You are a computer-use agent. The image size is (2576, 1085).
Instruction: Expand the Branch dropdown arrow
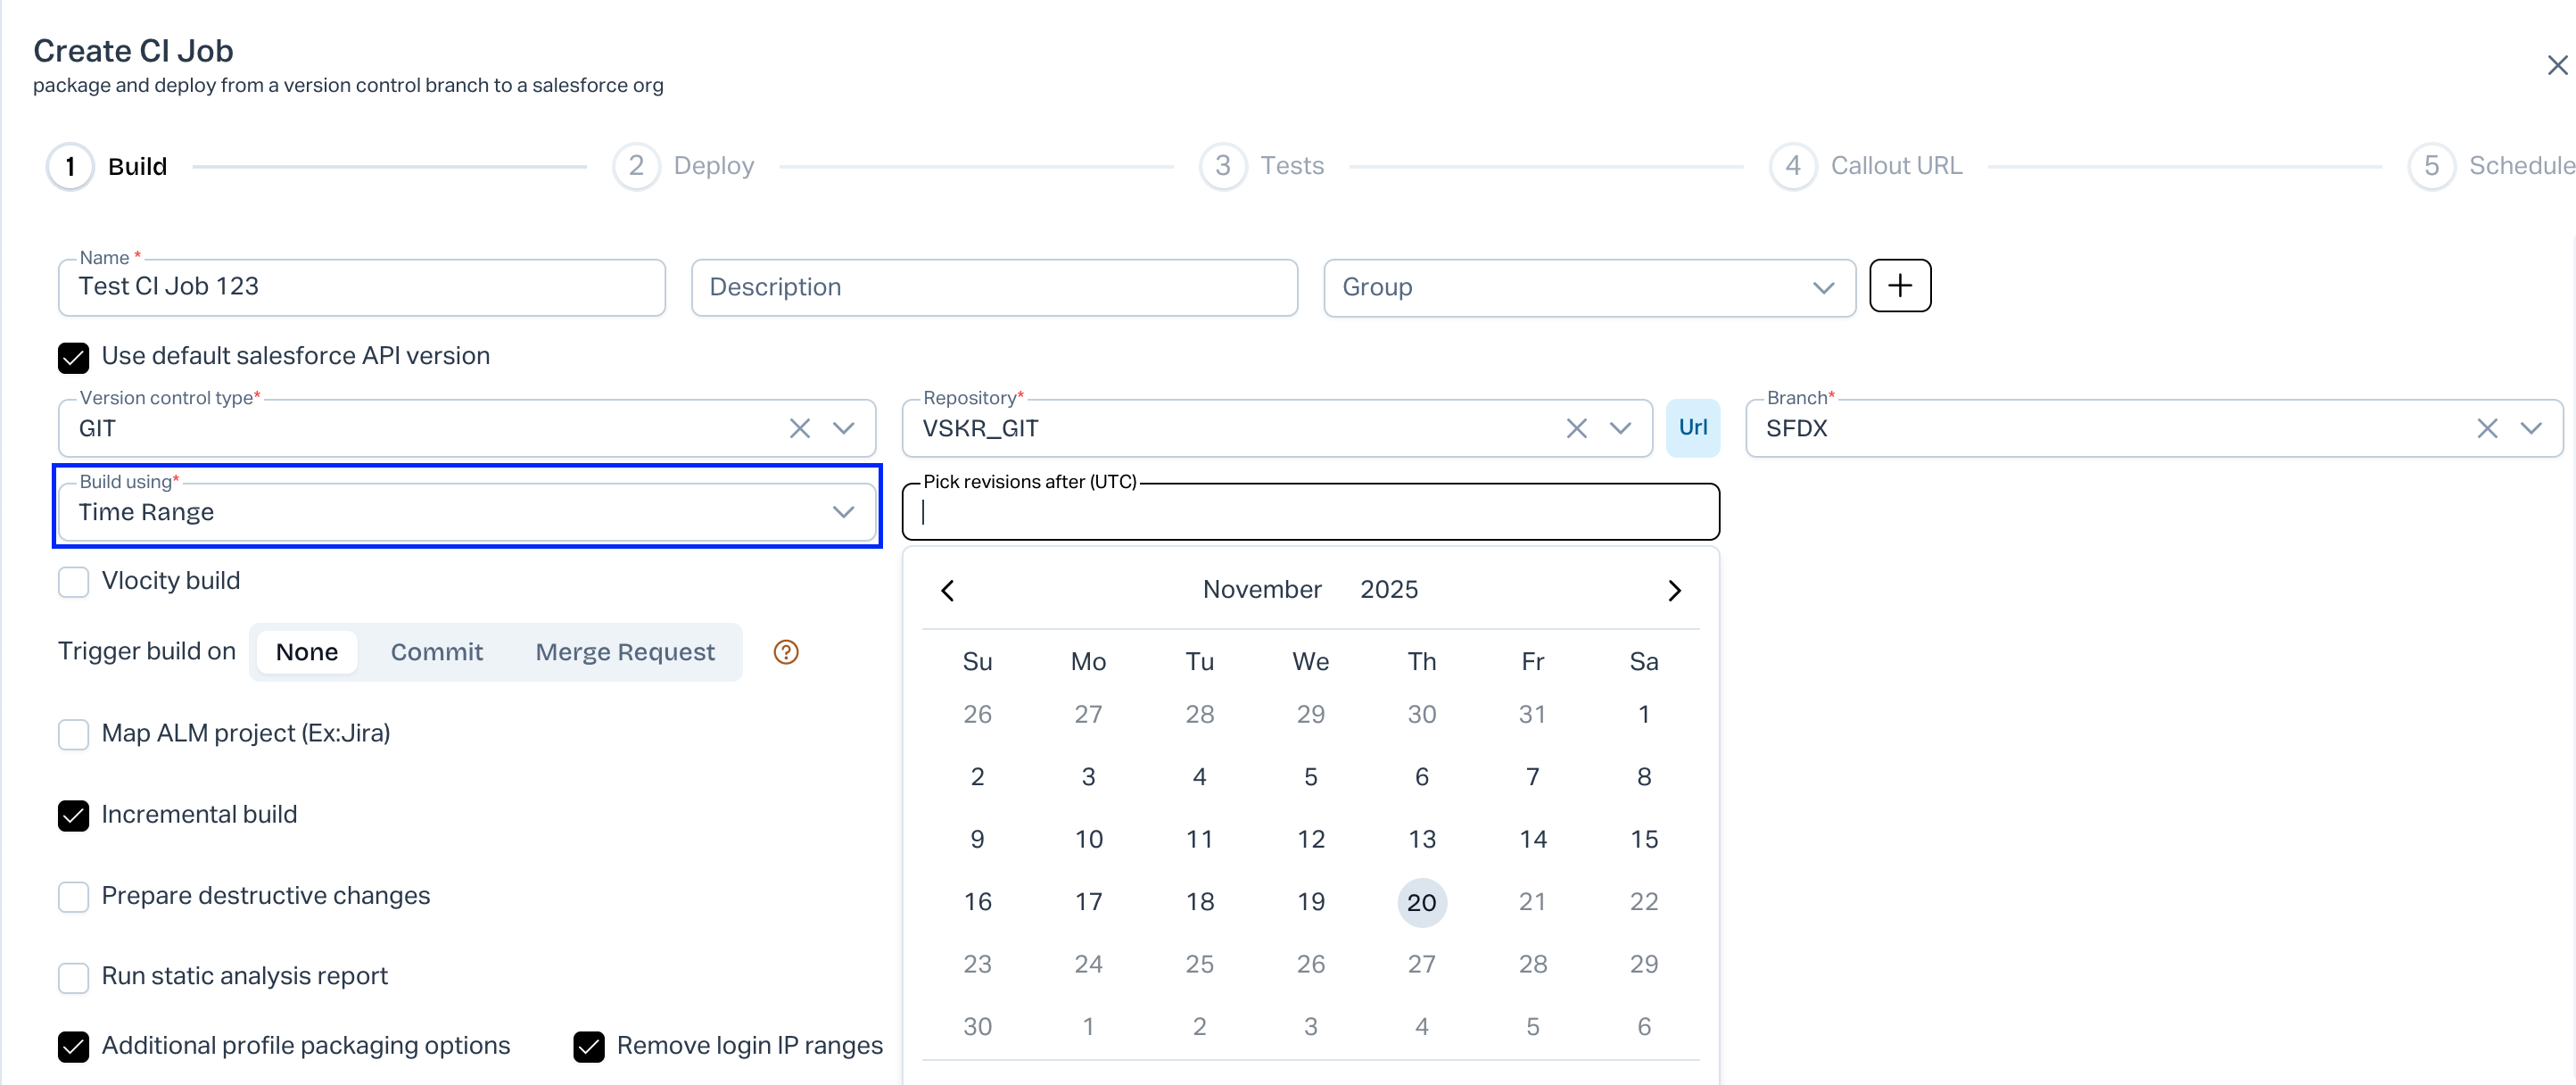(2530, 429)
